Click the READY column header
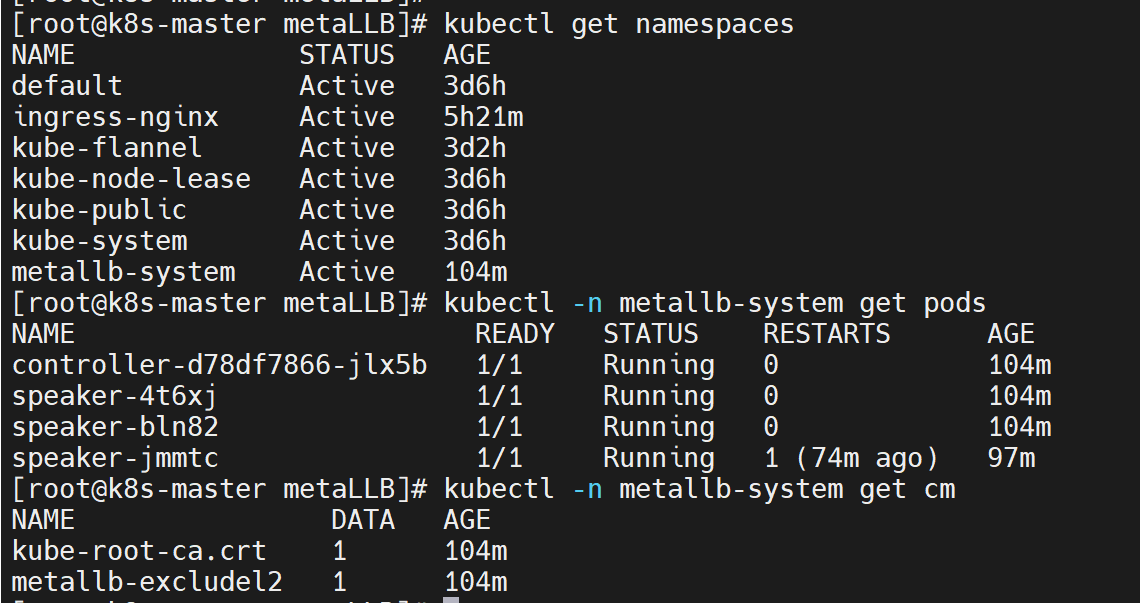Screen dimensions: 1140x603 coord(515,334)
